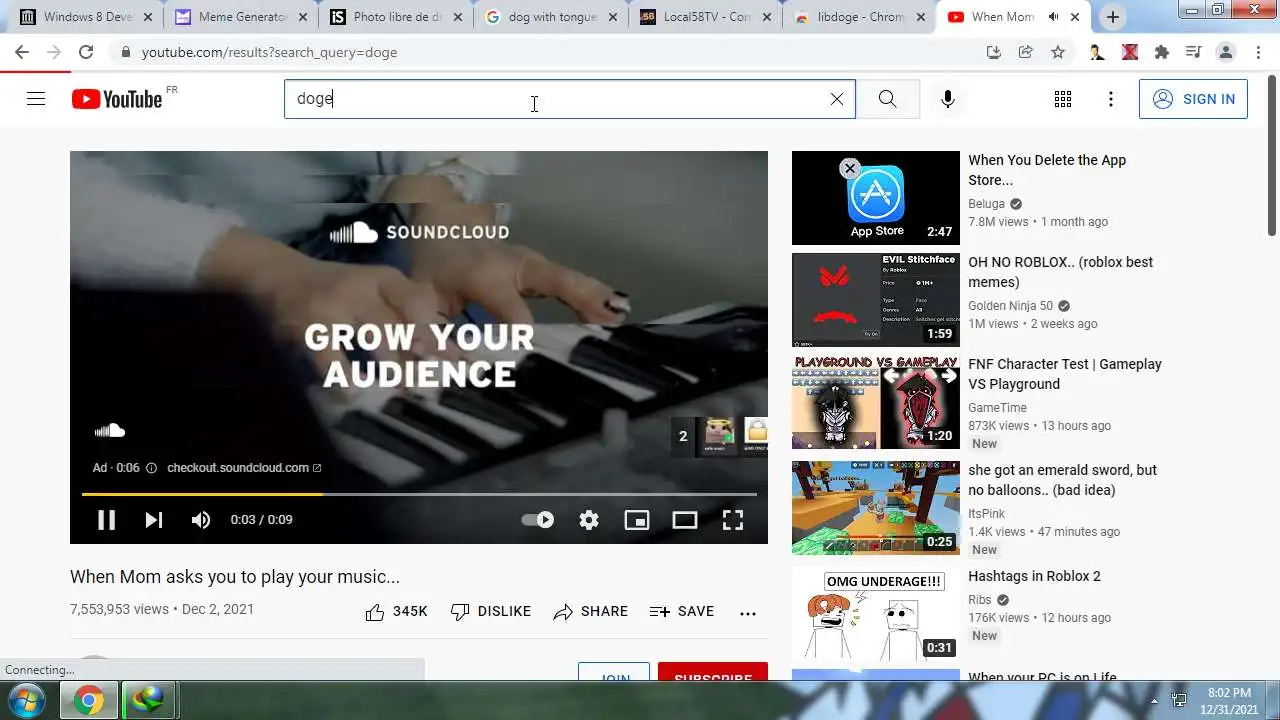Switch to dog with tongue tab

pyautogui.click(x=552, y=17)
